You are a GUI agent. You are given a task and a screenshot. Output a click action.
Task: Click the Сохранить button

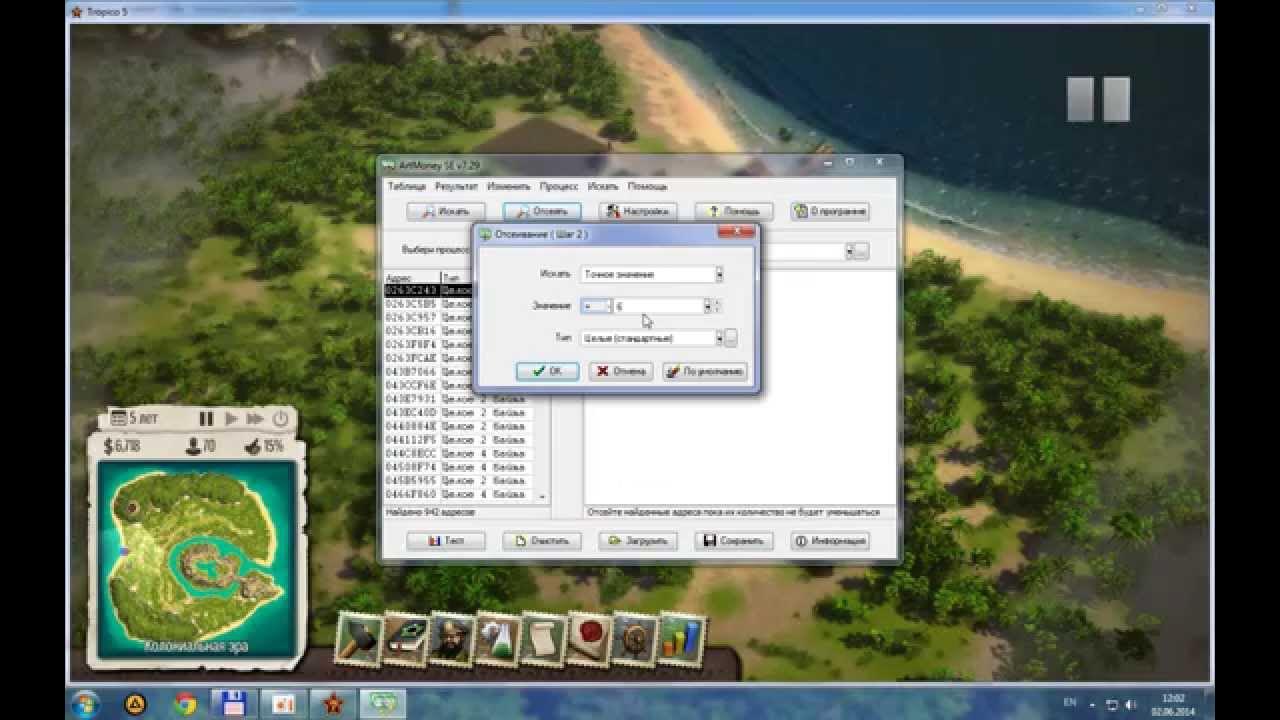pyautogui.click(x=734, y=541)
